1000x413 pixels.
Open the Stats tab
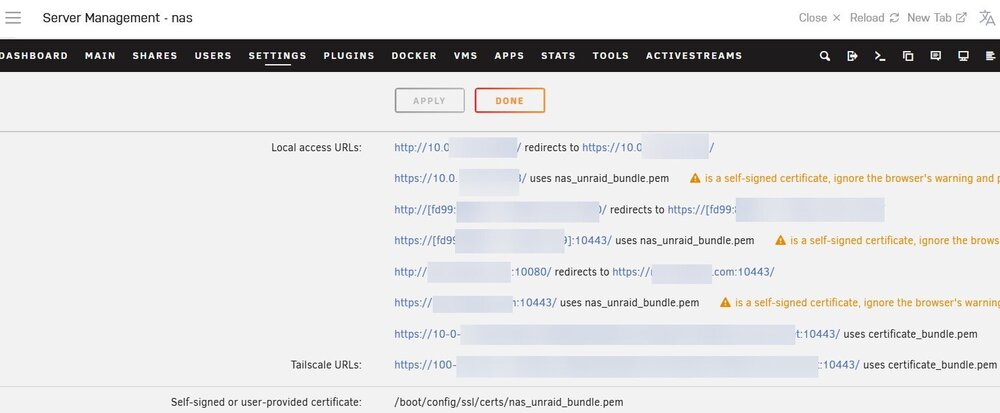click(x=558, y=55)
